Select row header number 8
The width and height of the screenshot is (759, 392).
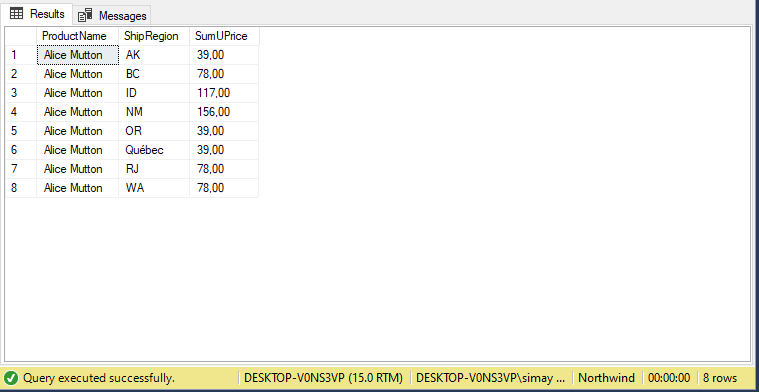pyautogui.click(x=21, y=188)
